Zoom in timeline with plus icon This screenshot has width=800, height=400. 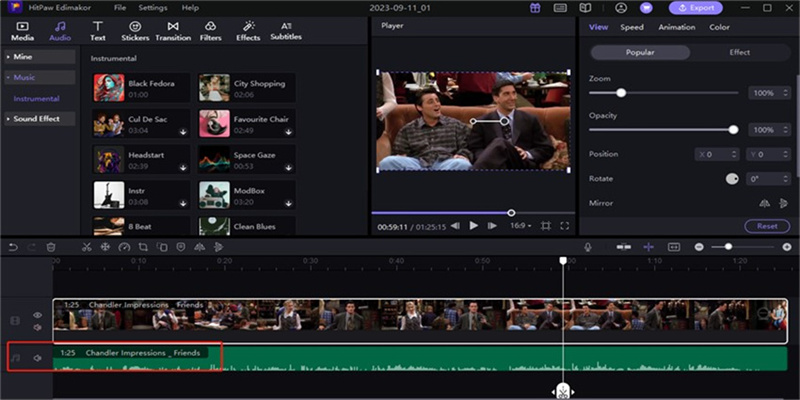pyautogui.click(x=787, y=247)
